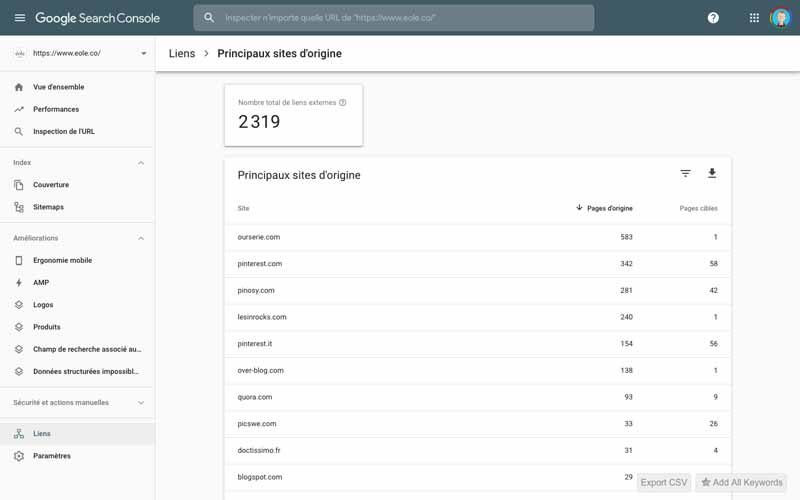
Task: Click the Champ de recherche associé layers icon
Action: pyautogui.click(x=19, y=349)
